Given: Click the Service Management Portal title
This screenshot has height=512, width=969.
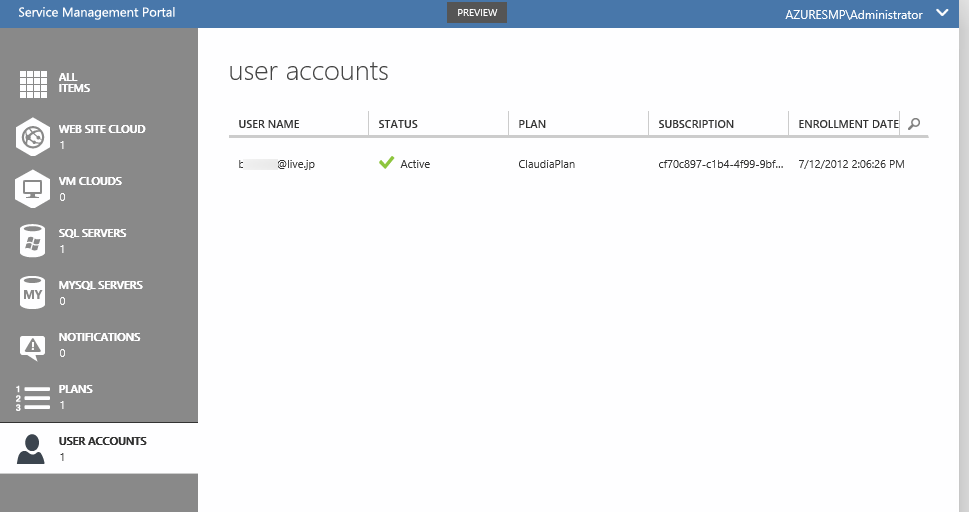Looking at the screenshot, I should [97, 12].
